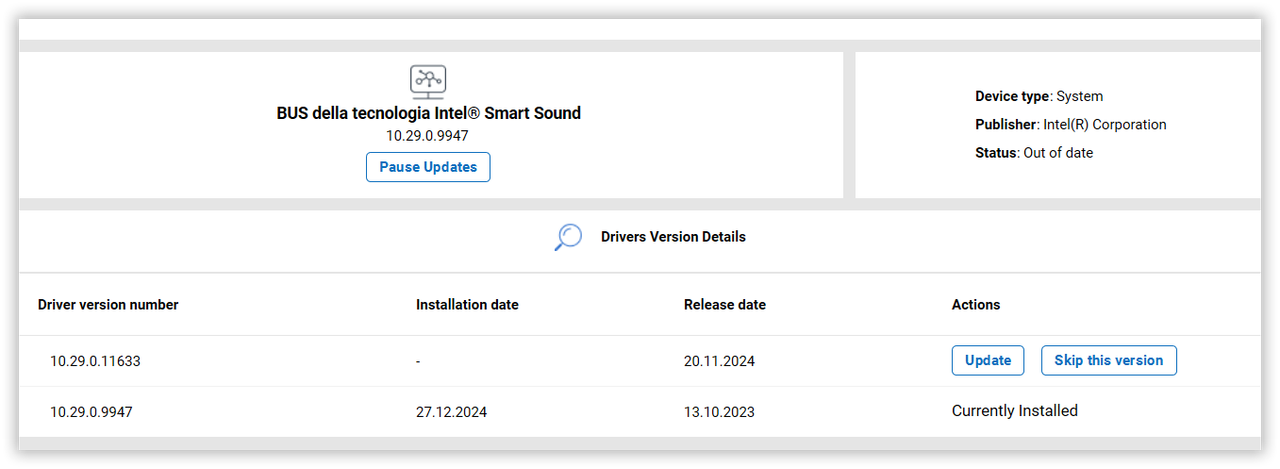Select the version 10.29.0.11633 row entry

[95, 361]
